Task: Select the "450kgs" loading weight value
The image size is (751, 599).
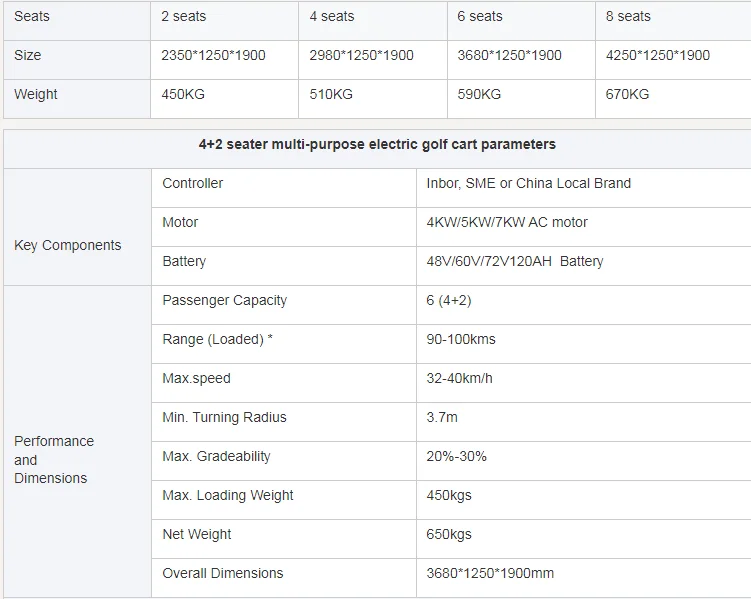Action: 449,495
